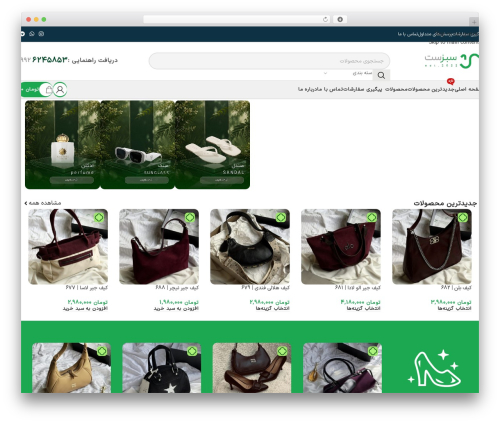Click the red chat bubble badge in menu
500x423 pixels.
451,81
